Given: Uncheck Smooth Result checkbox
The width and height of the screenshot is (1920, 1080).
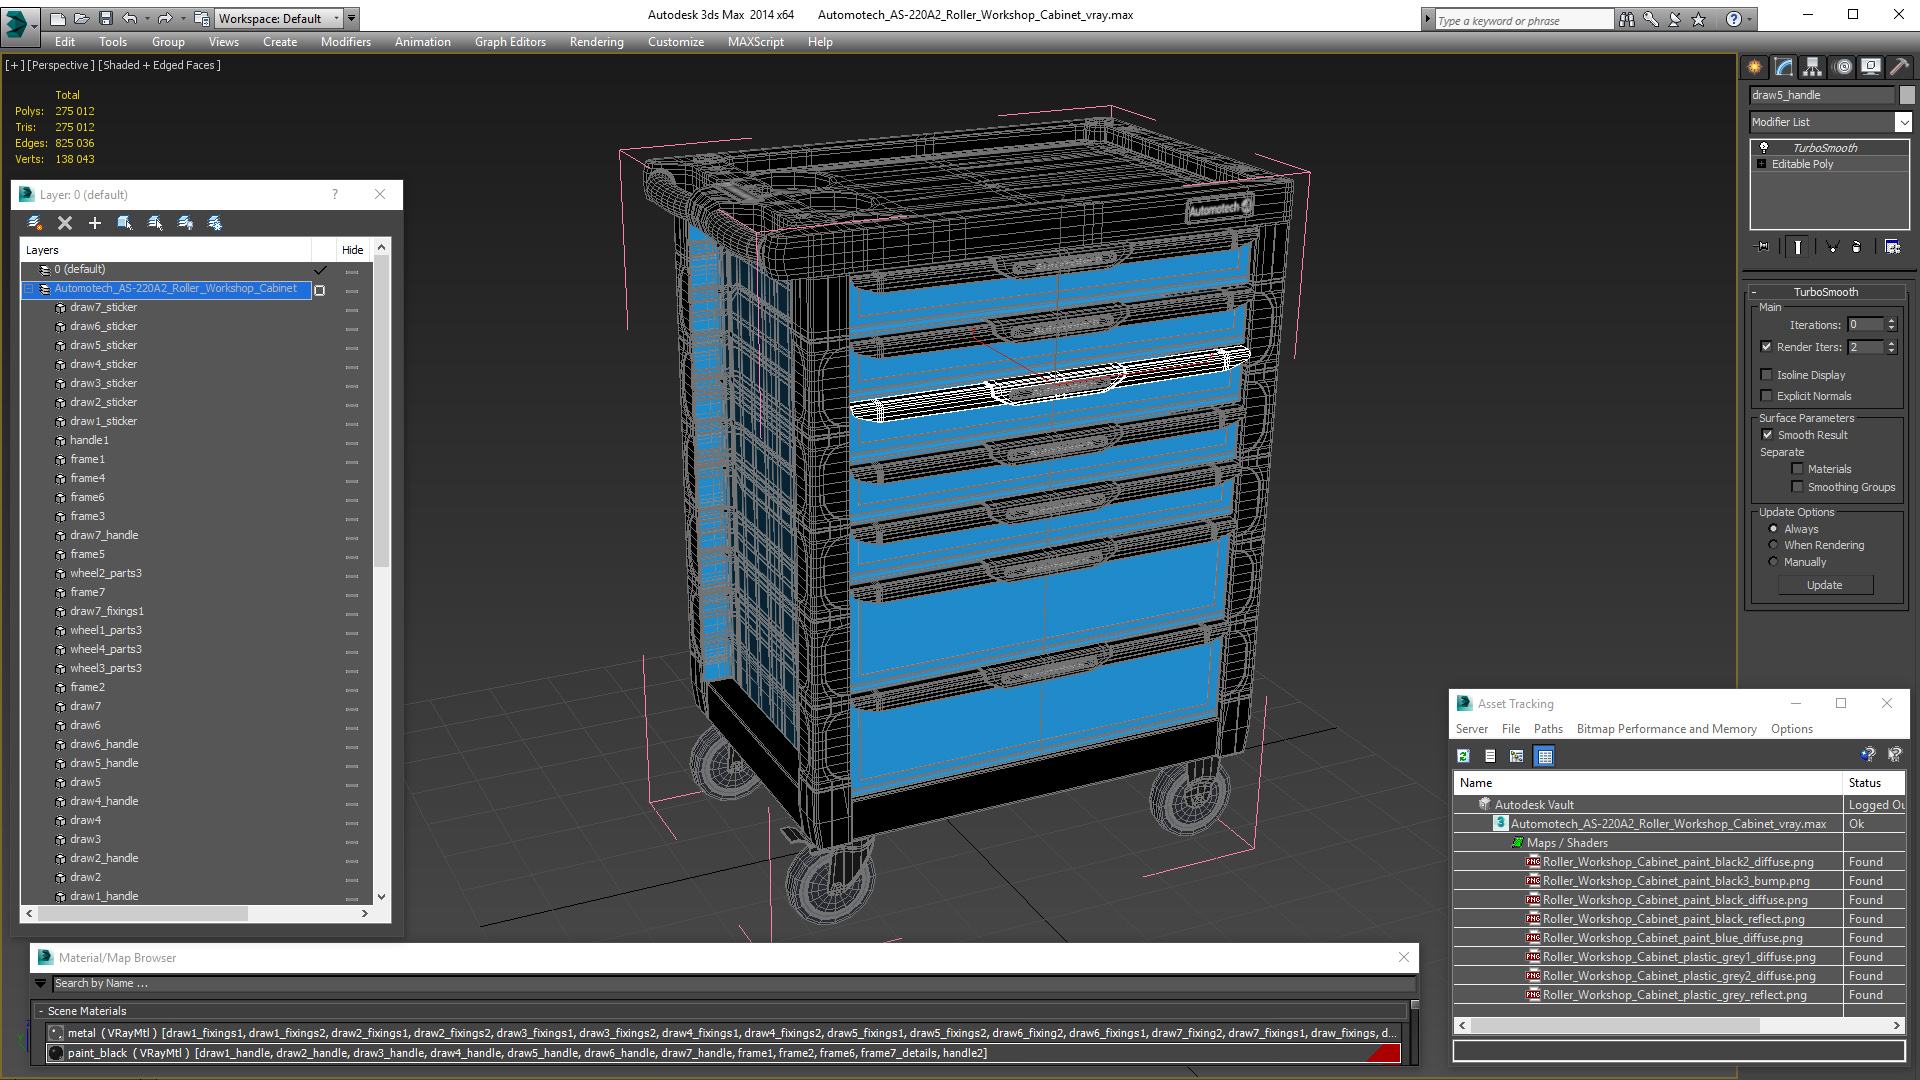Looking at the screenshot, I should click(x=1767, y=435).
